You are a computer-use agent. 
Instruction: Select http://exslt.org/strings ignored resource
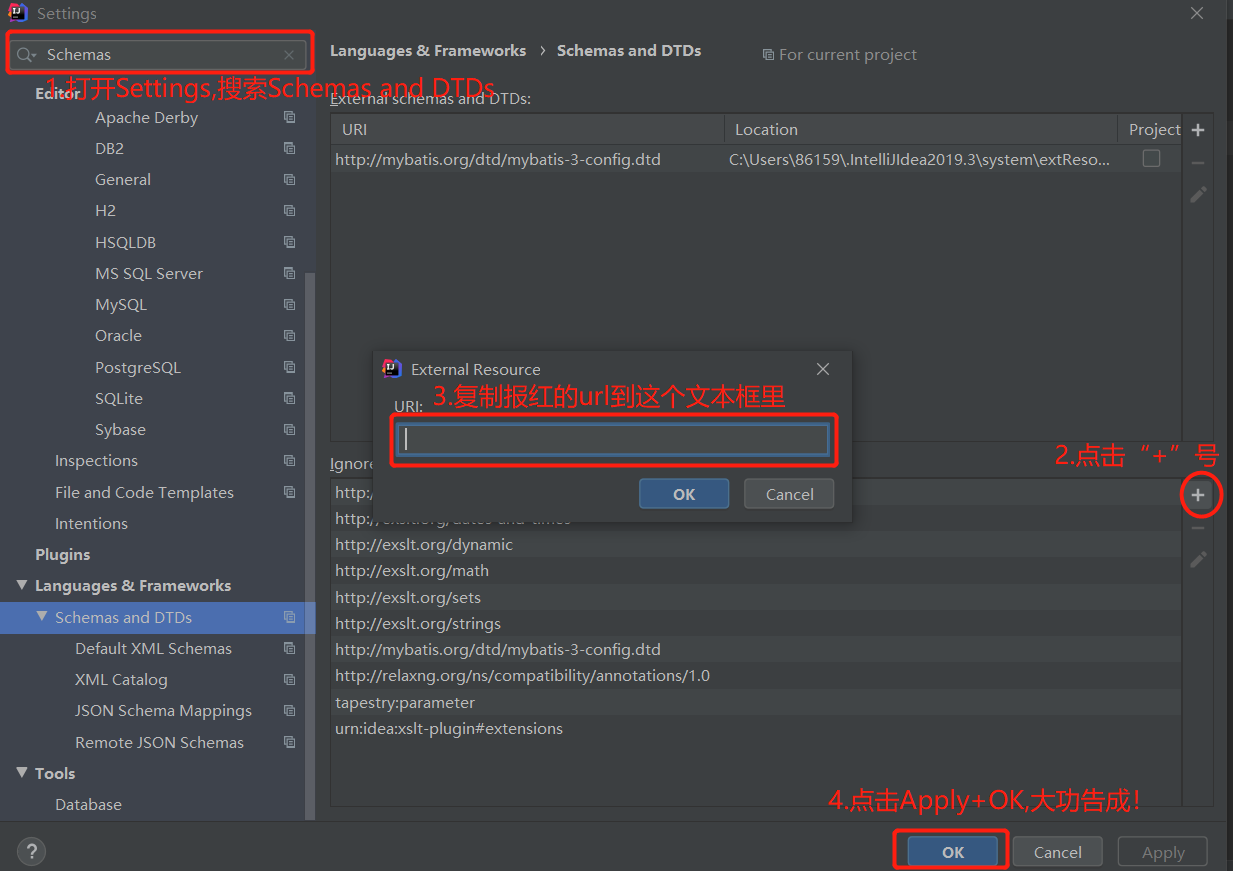click(756, 623)
